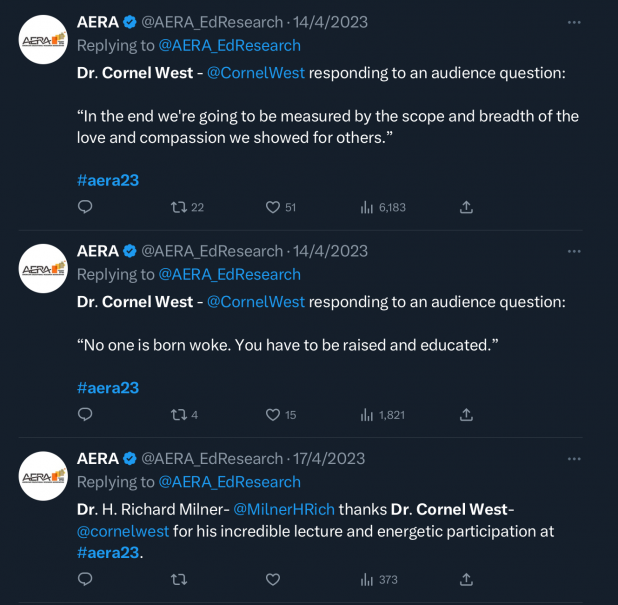Open the 17/4/2023 tweet timestamp

click(330, 458)
